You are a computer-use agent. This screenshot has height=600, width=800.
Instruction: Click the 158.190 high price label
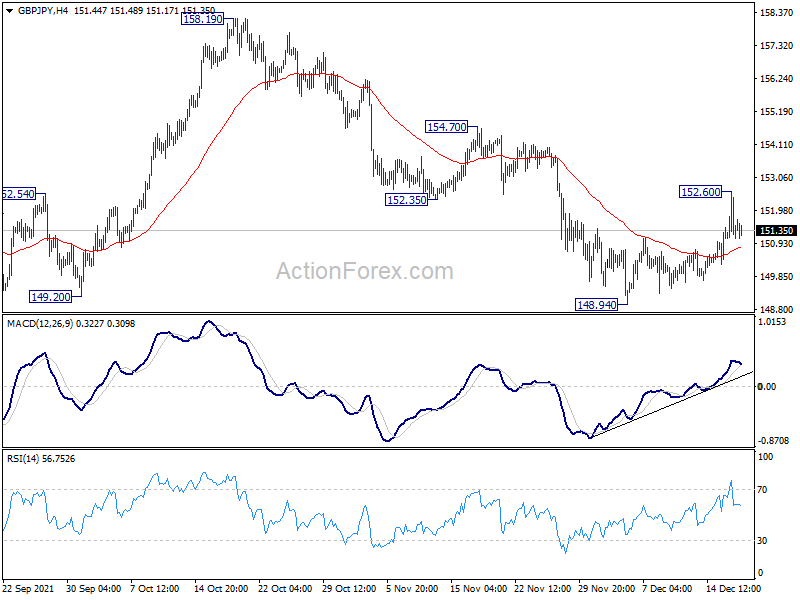[x=203, y=19]
